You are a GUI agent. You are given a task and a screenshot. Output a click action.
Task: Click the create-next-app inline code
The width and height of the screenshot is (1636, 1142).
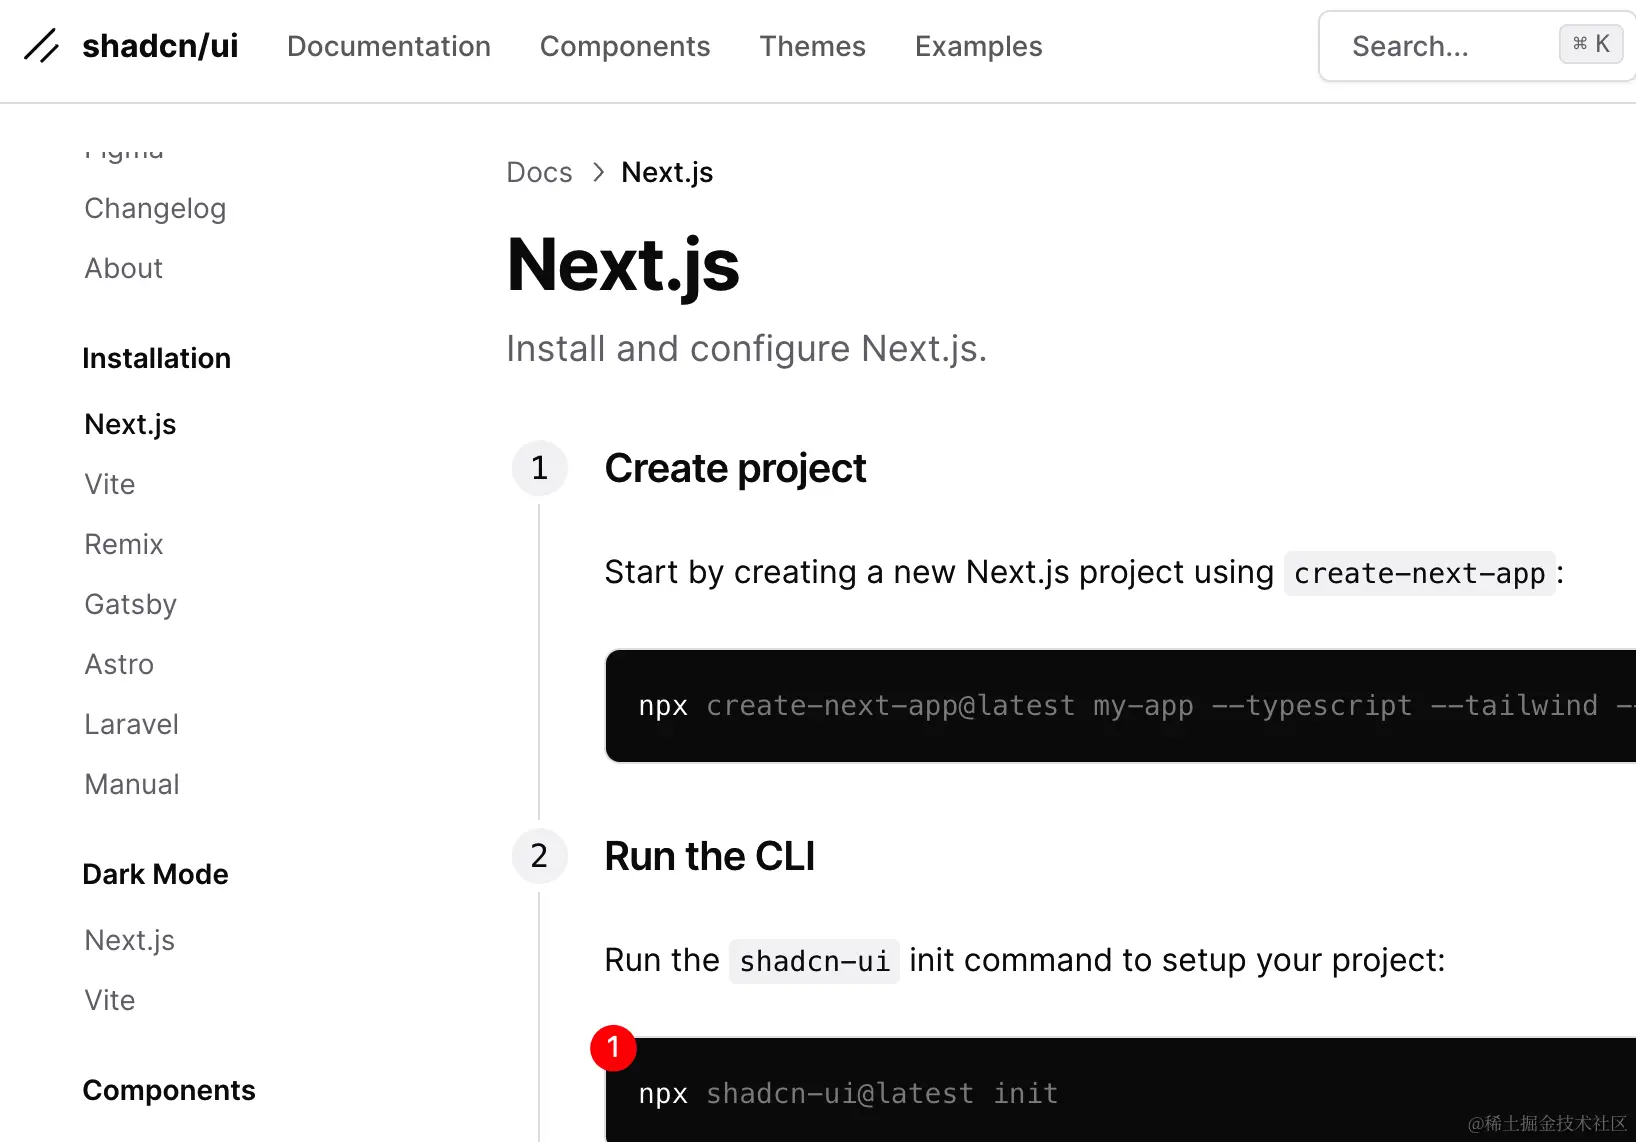coord(1420,573)
